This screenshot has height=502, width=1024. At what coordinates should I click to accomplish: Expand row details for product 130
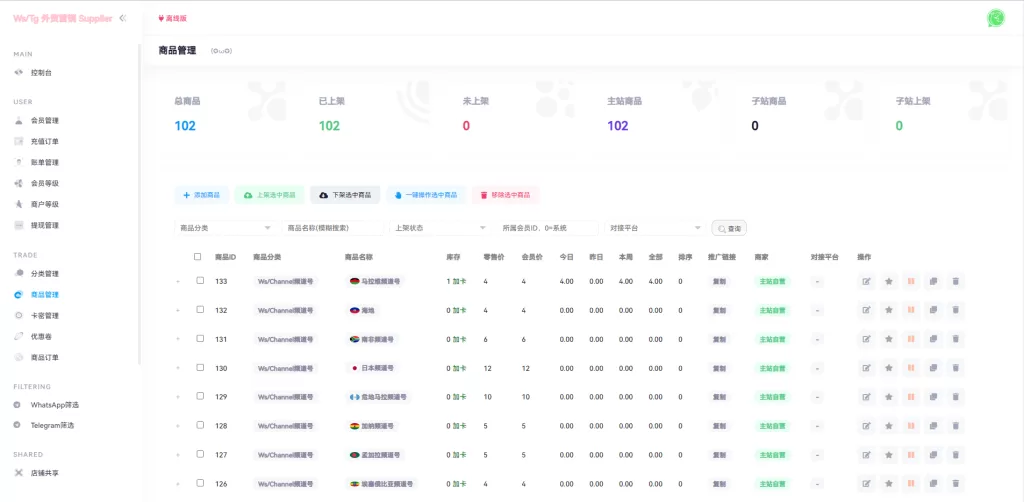tap(178, 368)
